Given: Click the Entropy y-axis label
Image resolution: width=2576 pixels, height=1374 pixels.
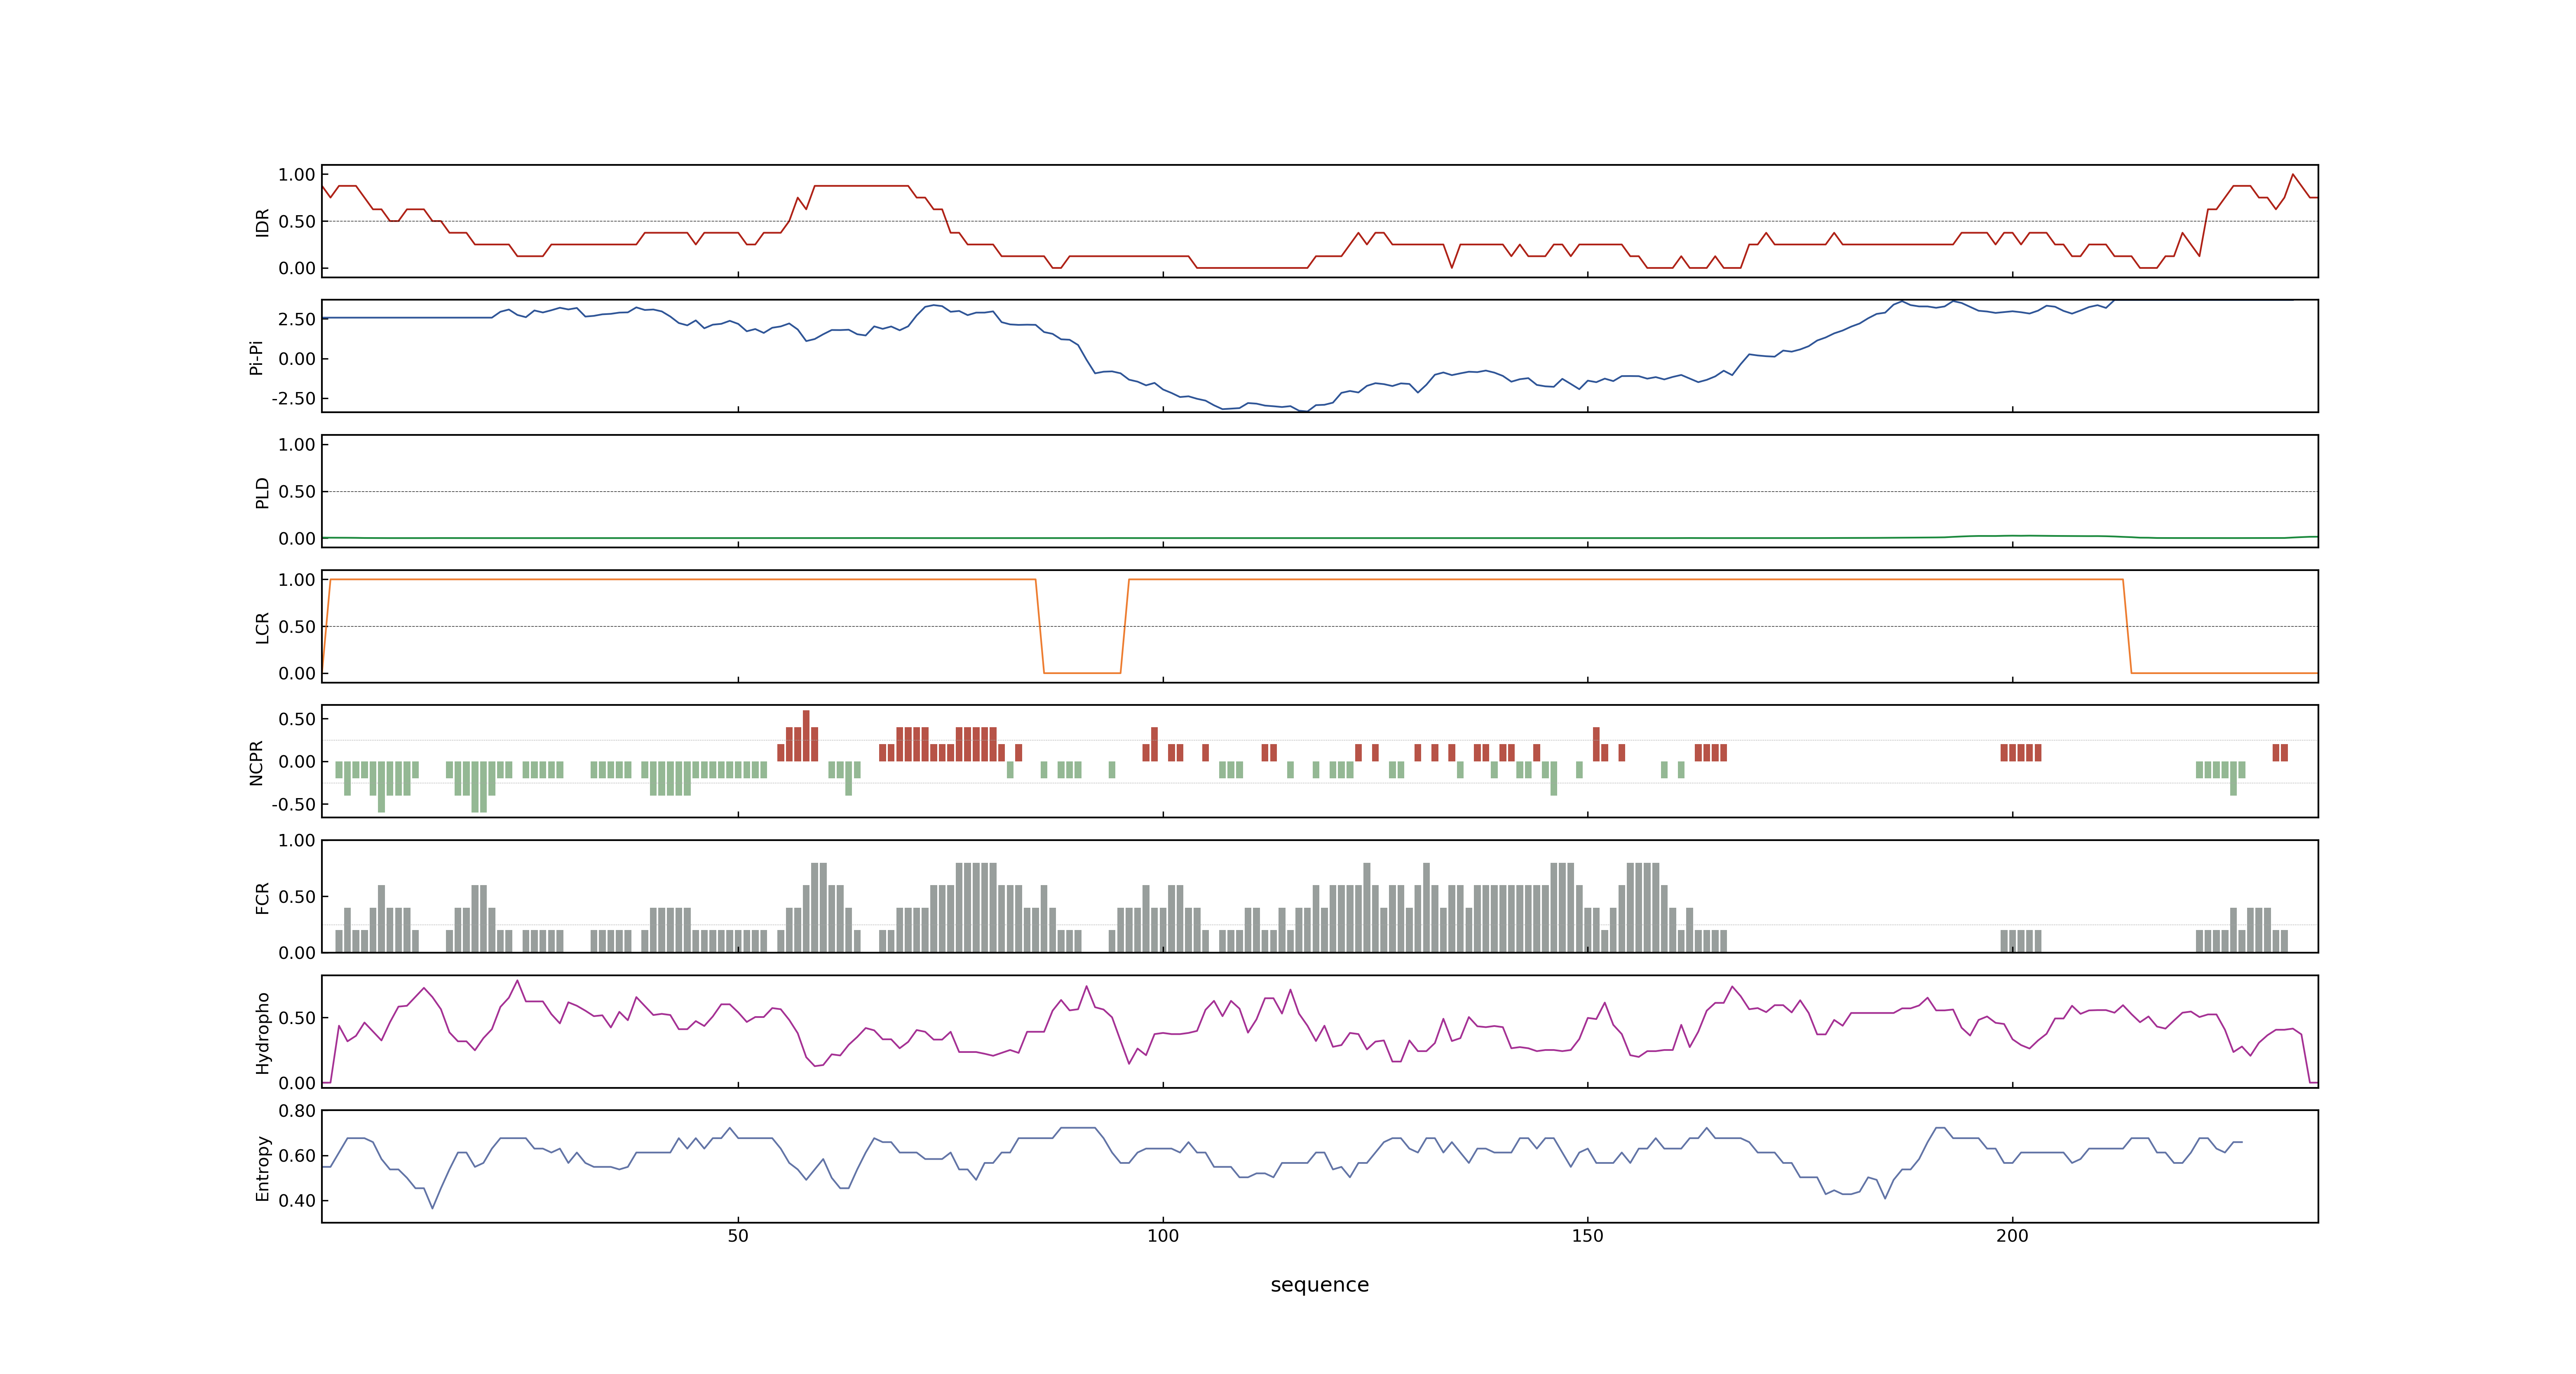Looking at the screenshot, I should pyautogui.click(x=262, y=1168).
